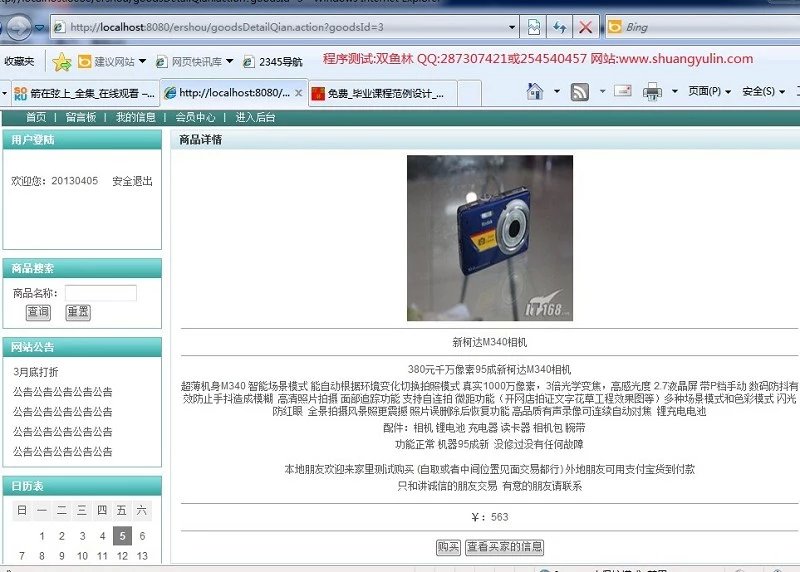Select day 13 in the calendar

pyautogui.click(x=142, y=556)
